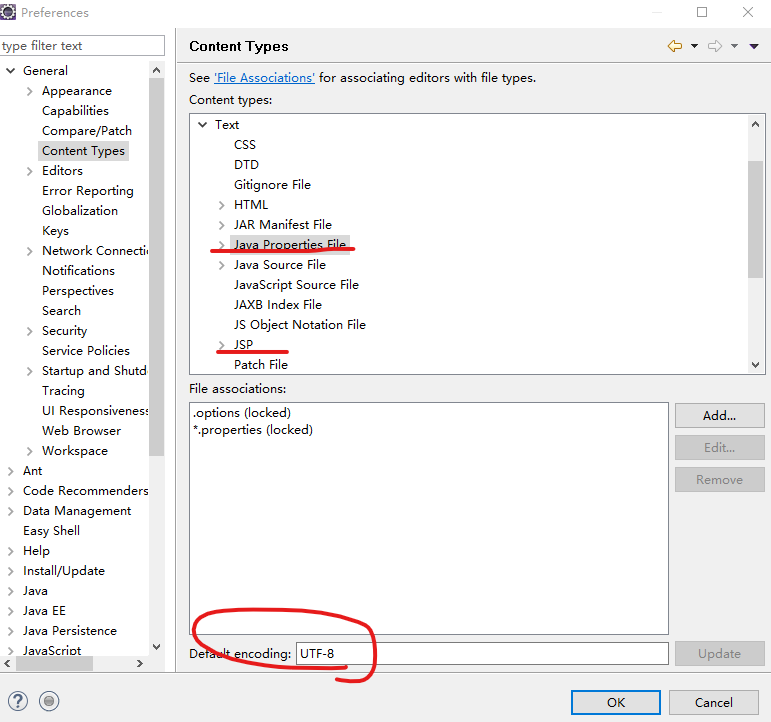The height and width of the screenshot is (722, 771).
Task: Select the Java Source File content type
Action: [x=279, y=265]
